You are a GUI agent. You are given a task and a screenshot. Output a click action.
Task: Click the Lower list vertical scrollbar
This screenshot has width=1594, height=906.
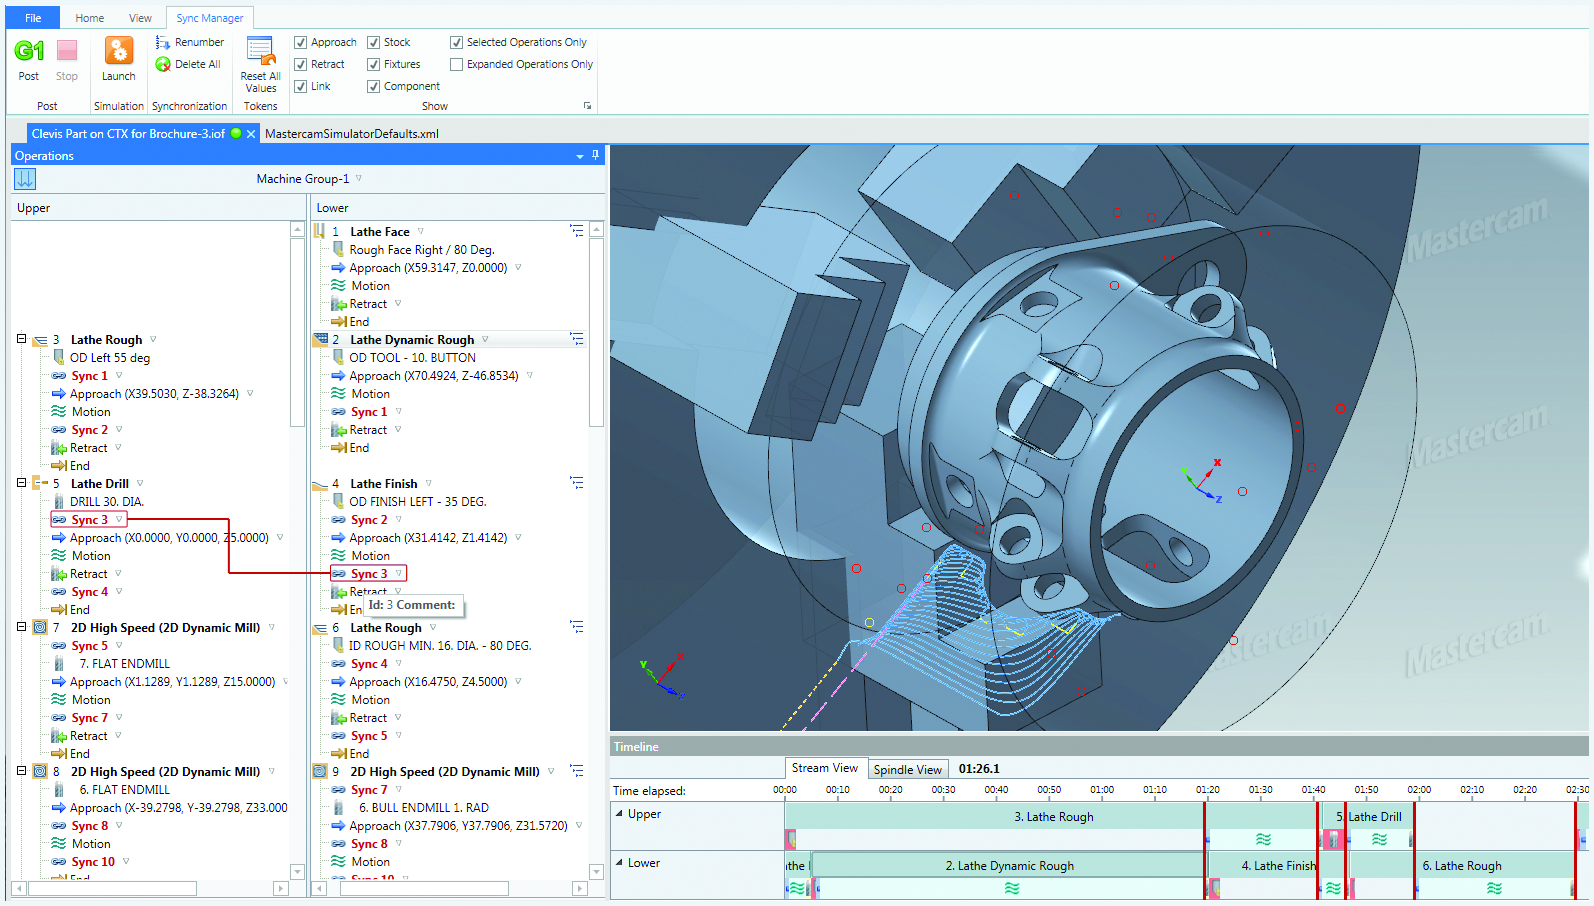596,332
